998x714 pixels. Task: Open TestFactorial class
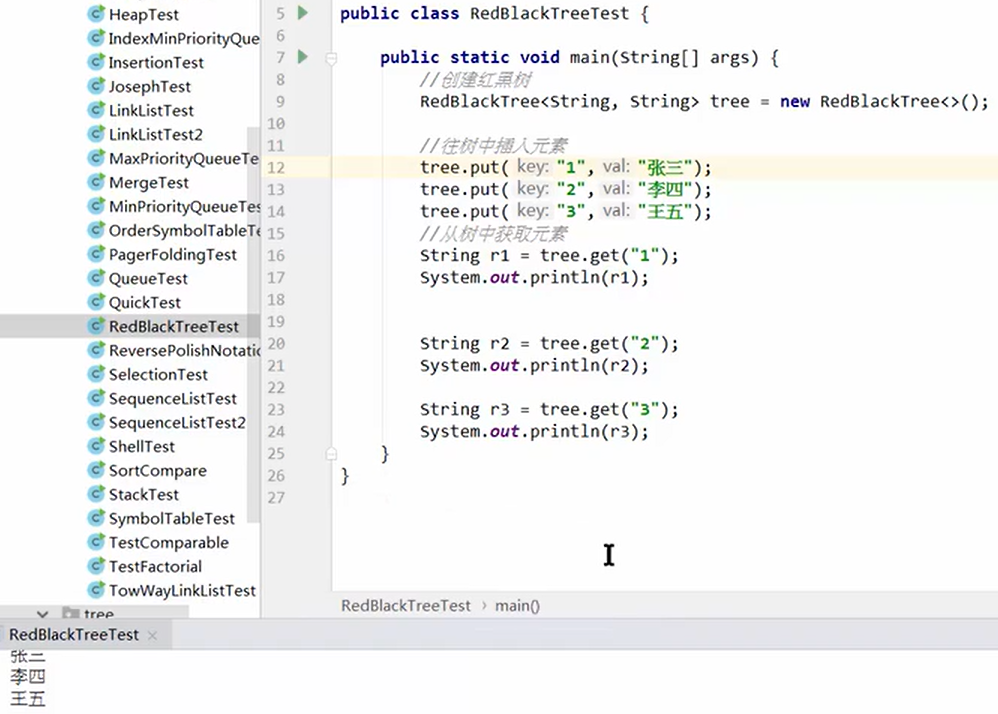coord(155,566)
